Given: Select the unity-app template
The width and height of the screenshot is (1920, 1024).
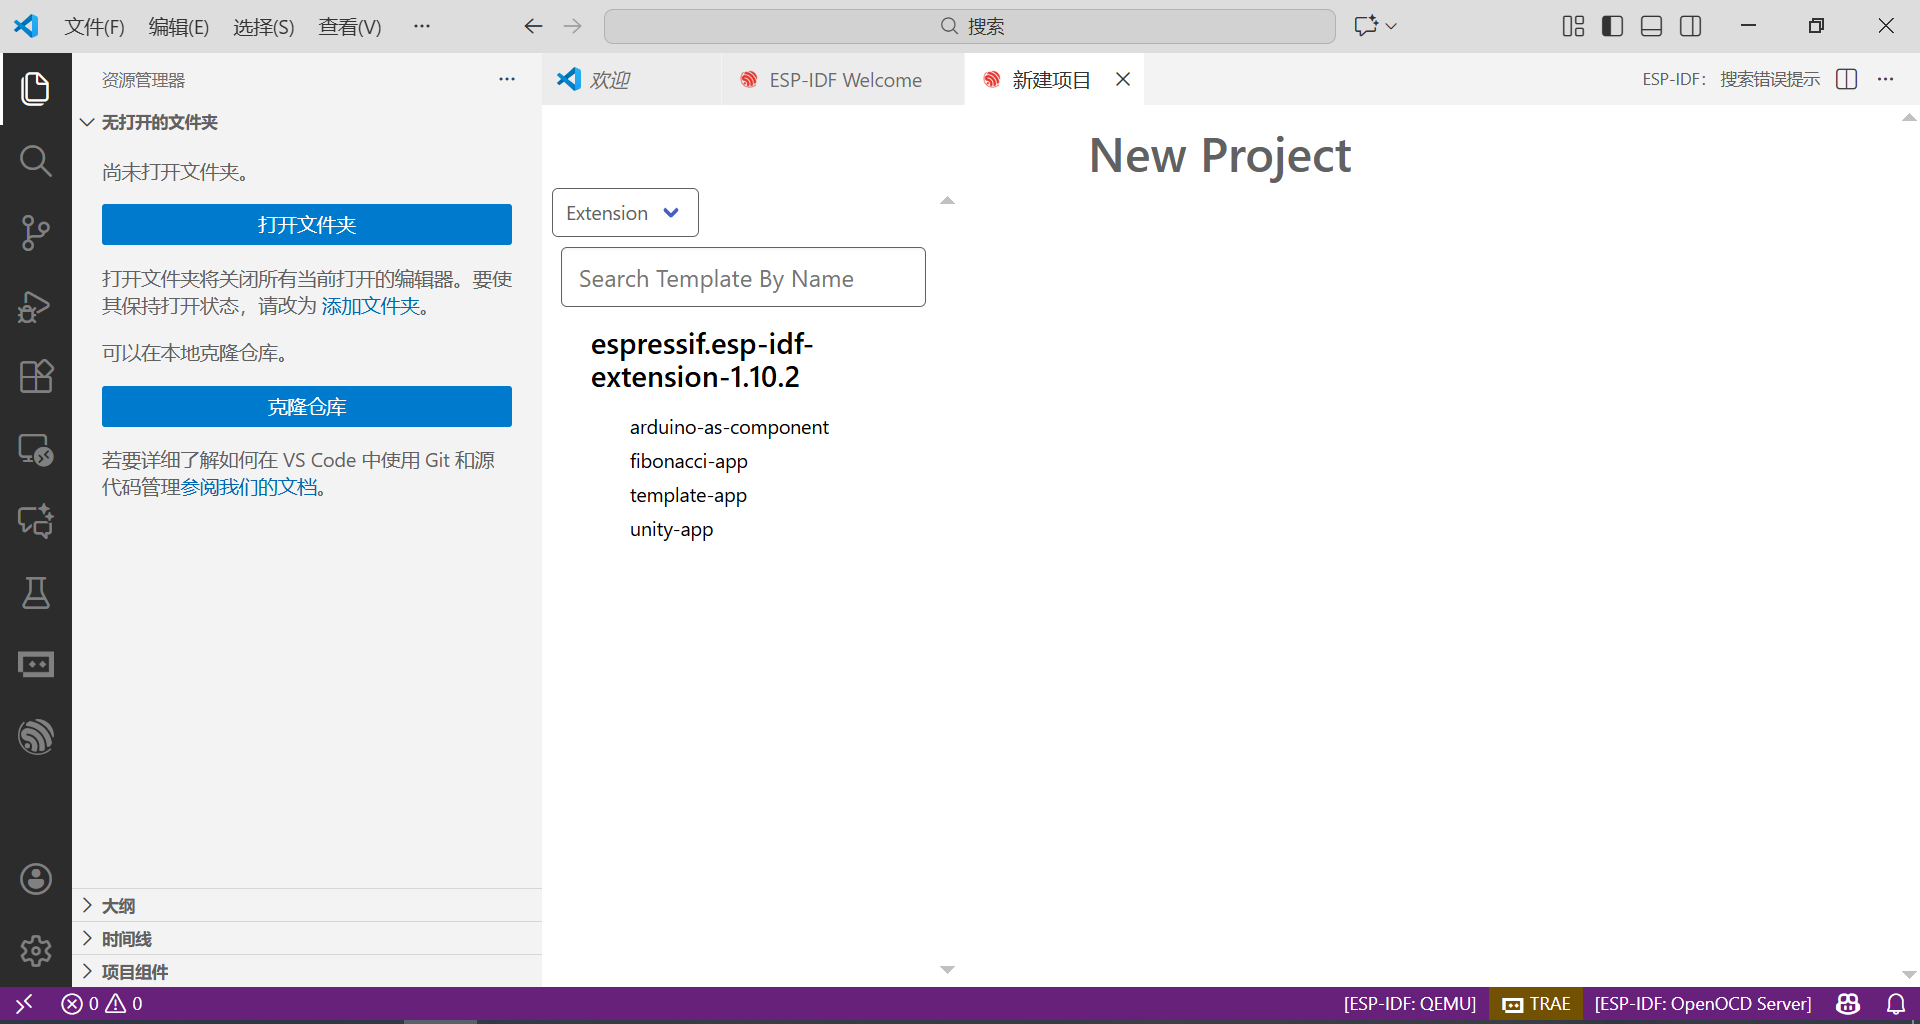Looking at the screenshot, I should click(671, 529).
